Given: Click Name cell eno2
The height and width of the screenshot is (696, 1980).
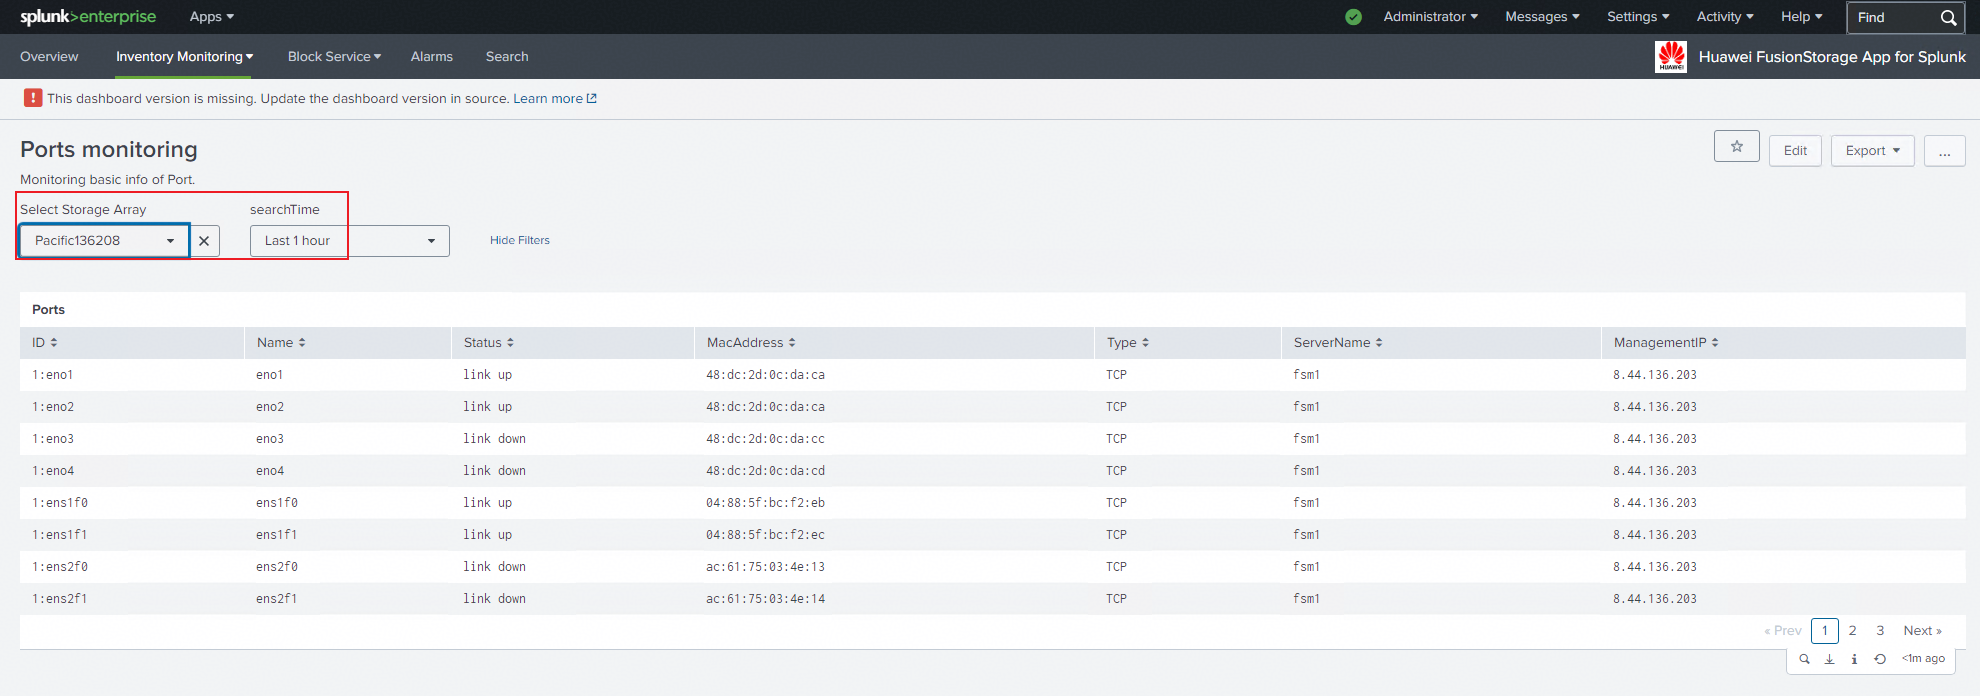Looking at the screenshot, I should (270, 407).
